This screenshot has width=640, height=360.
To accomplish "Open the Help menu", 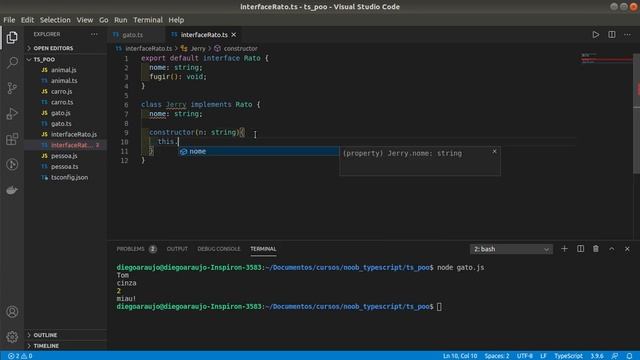I will coord(176,20).
